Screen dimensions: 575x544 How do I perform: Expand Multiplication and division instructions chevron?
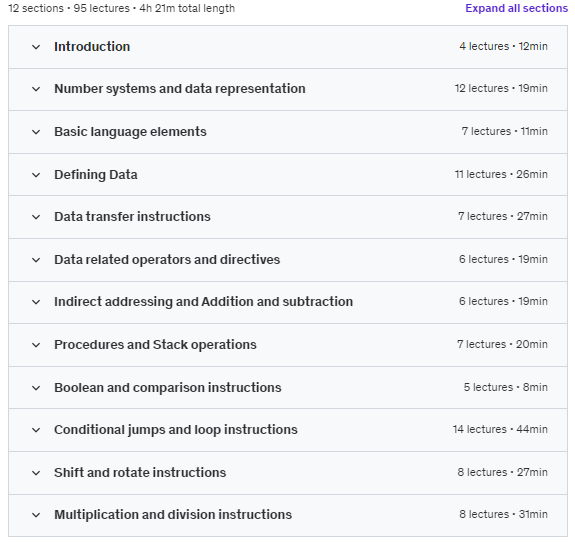pos(36,515)
